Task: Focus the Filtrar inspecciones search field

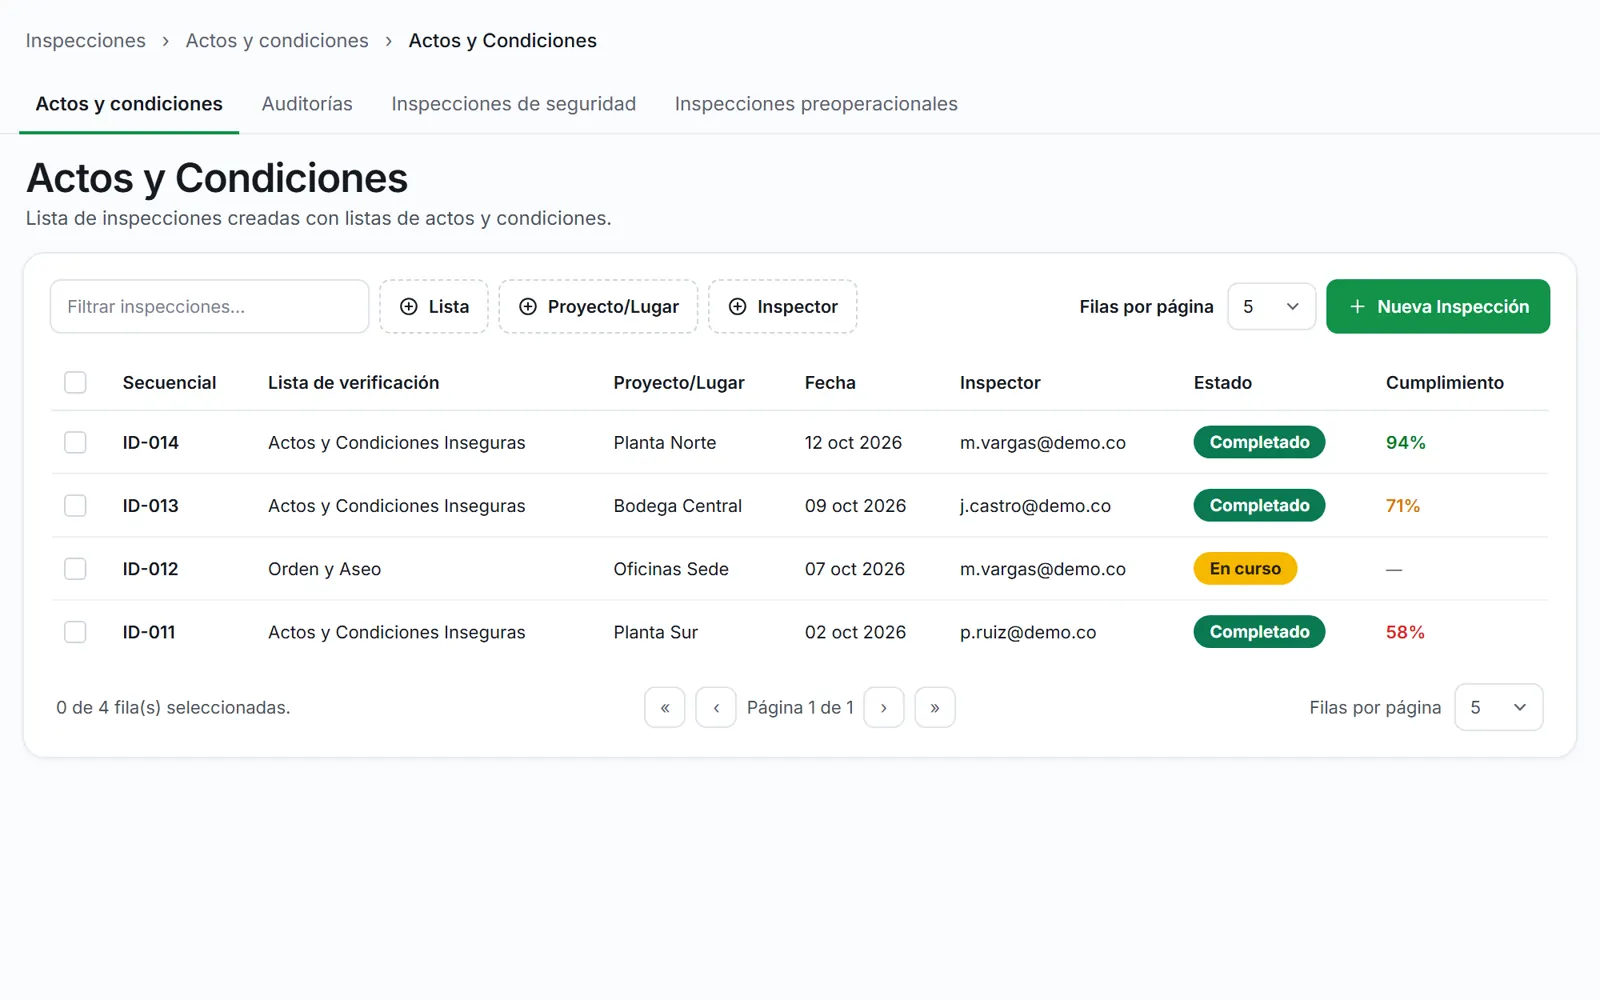Action: (210, 306)
